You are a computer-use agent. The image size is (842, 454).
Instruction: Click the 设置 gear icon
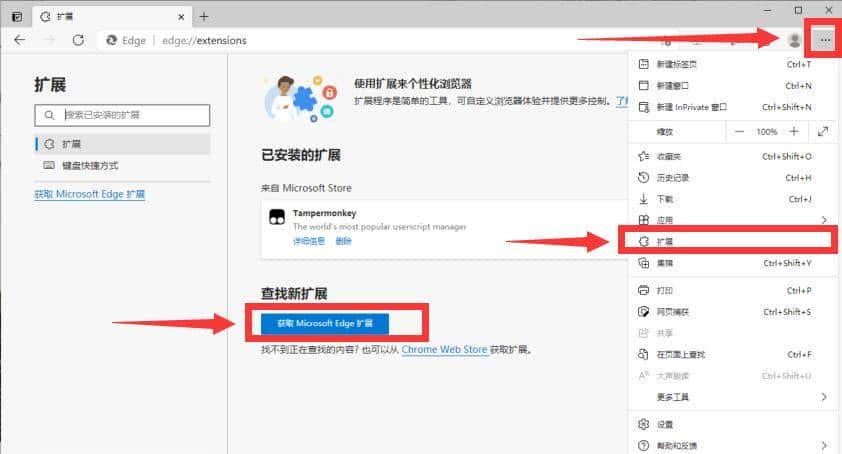click(x=643, y=424)
